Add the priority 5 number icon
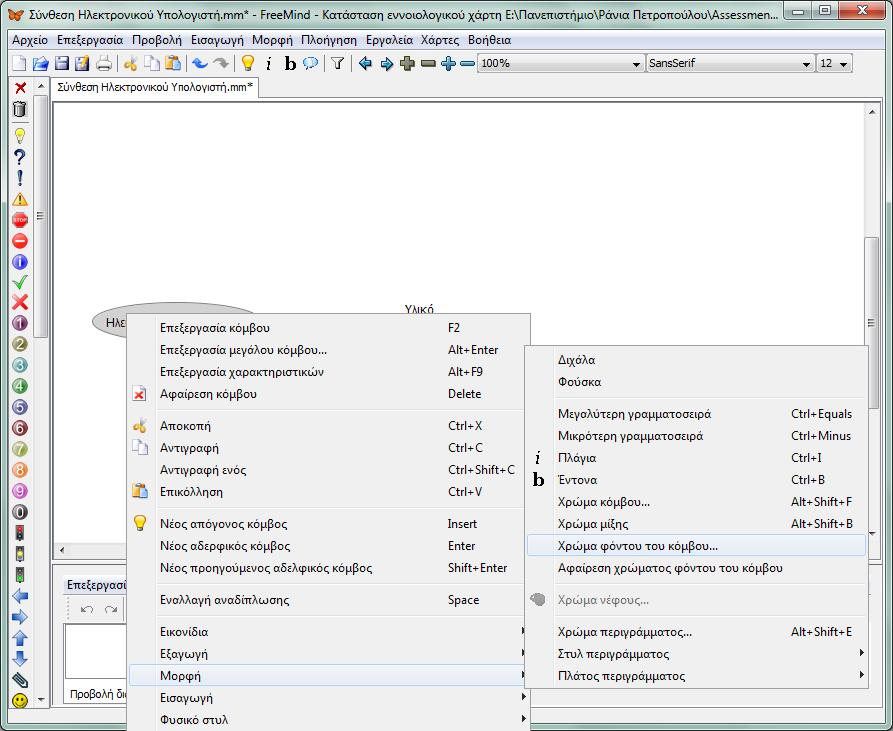Viewport: 893px width, 731px height. (20, 407)
